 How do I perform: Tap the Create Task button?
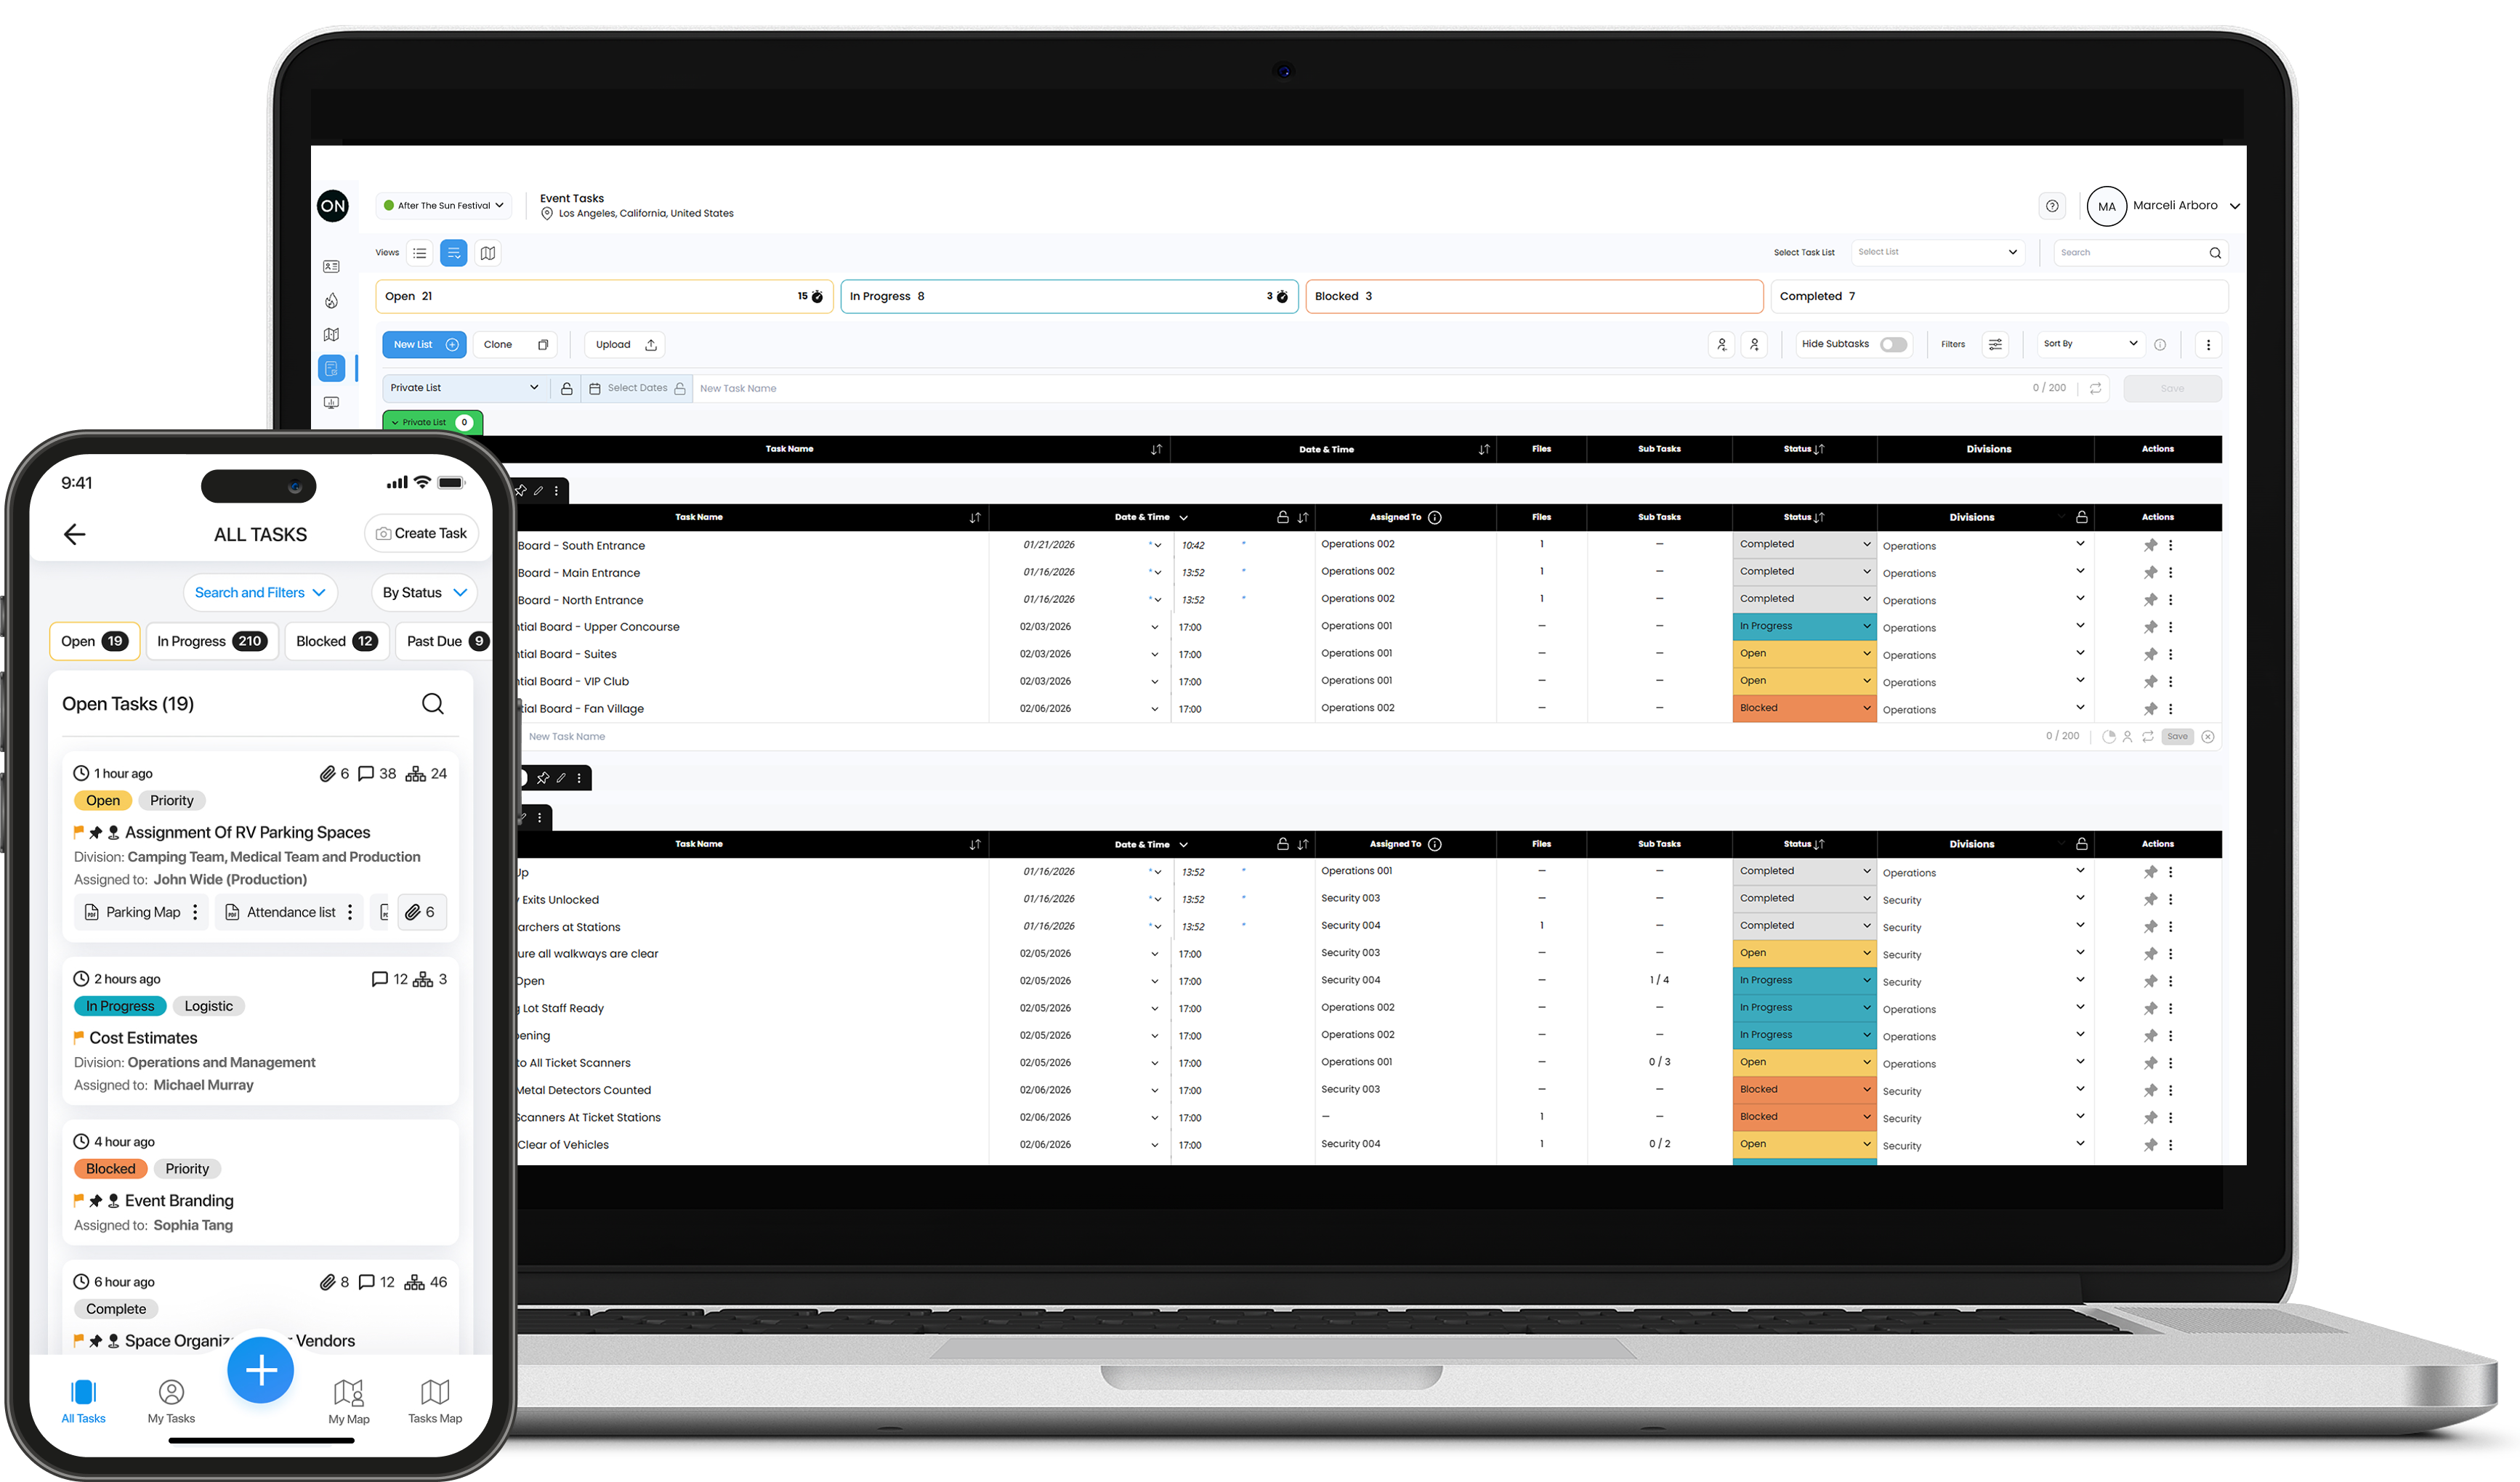pyautogui.click(x=421, y=533)
